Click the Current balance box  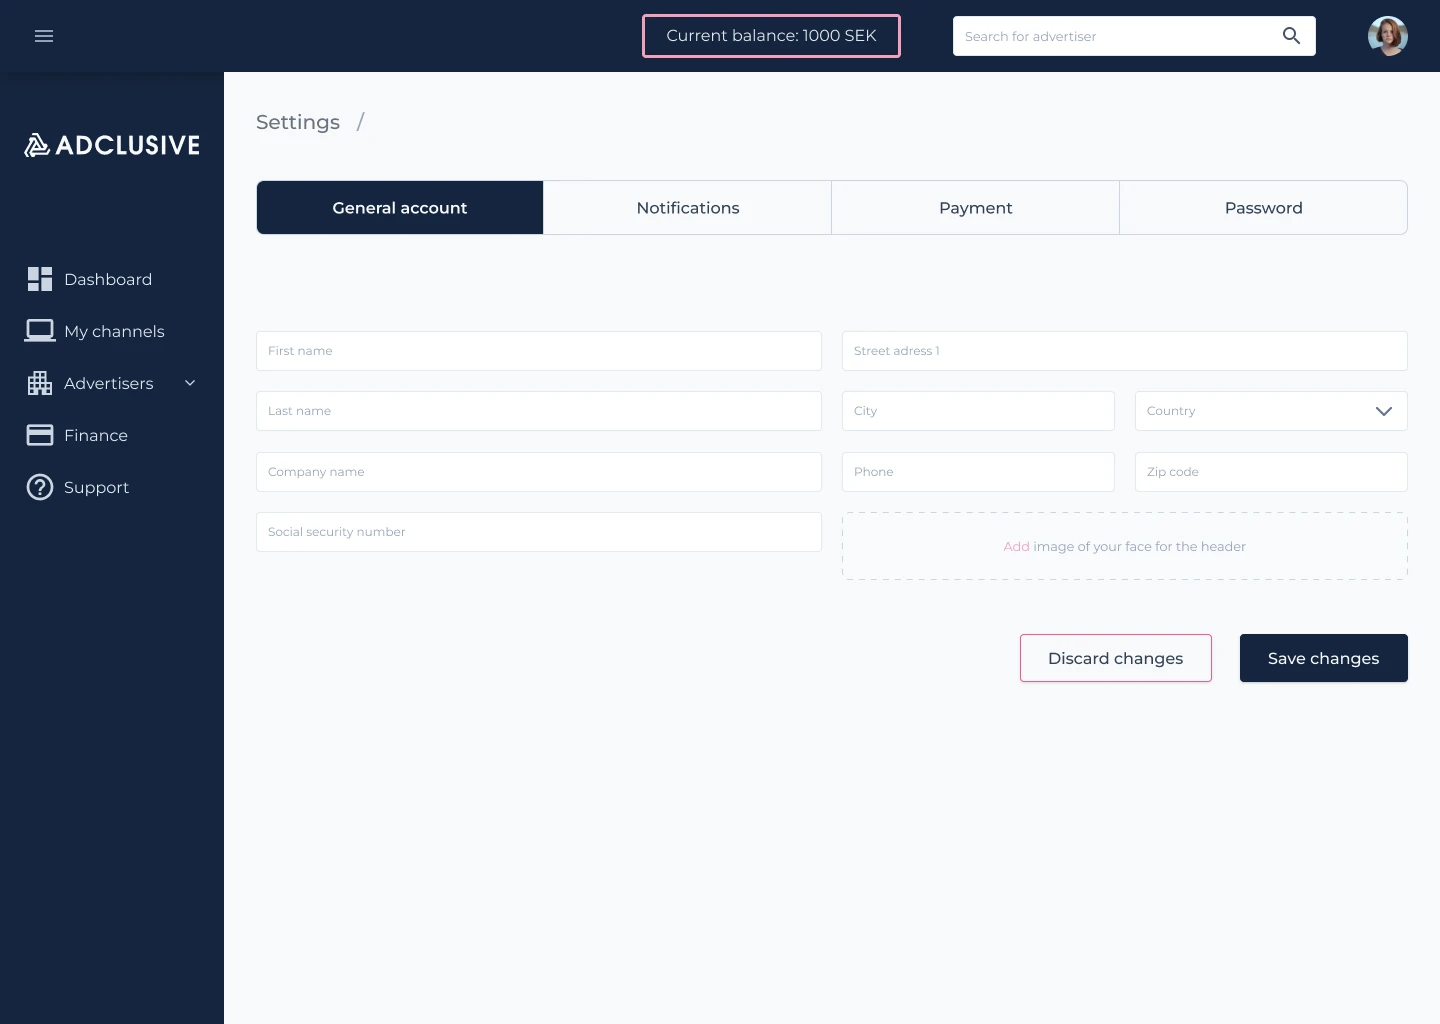771,36
